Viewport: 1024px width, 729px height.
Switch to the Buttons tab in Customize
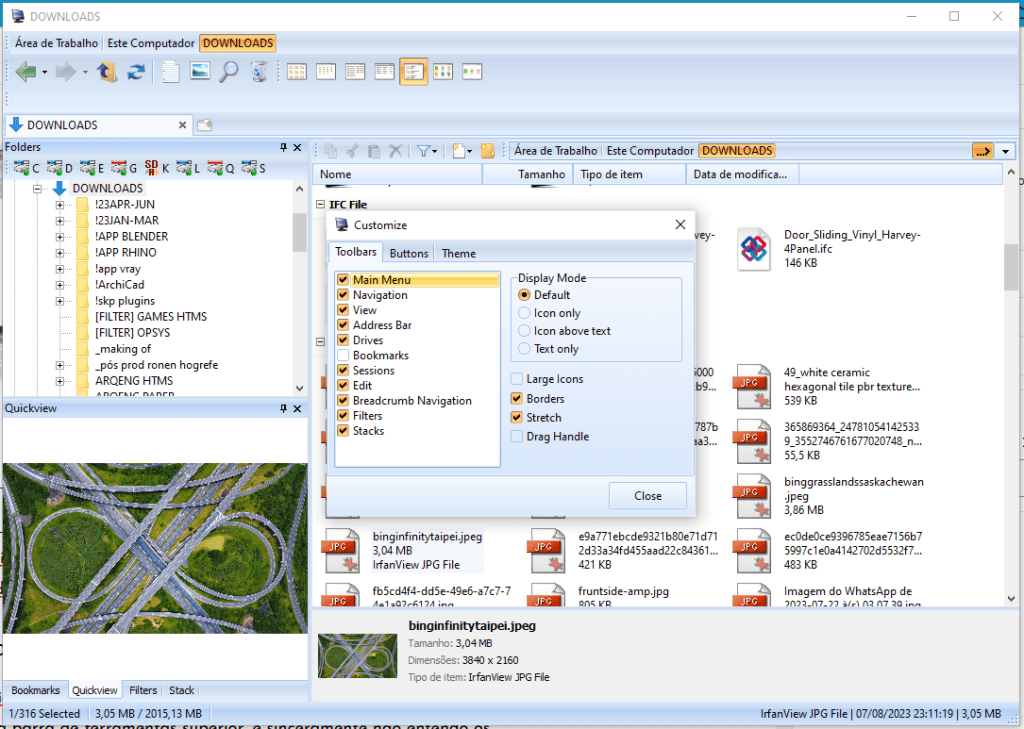pyautogui.click(x=409, y=253)
